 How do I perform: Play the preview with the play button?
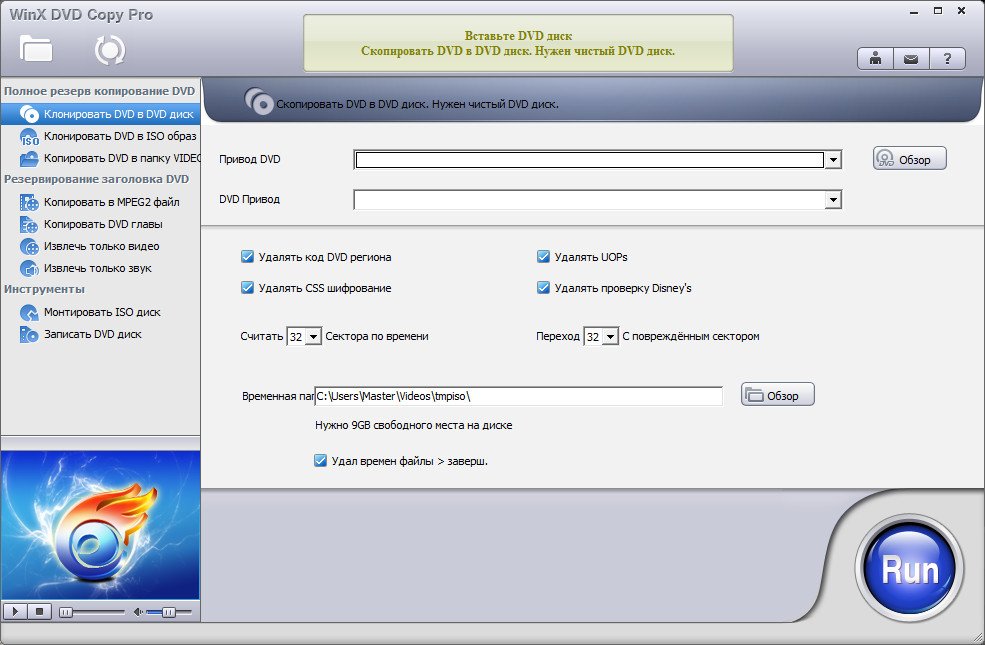tap(15, 612)
